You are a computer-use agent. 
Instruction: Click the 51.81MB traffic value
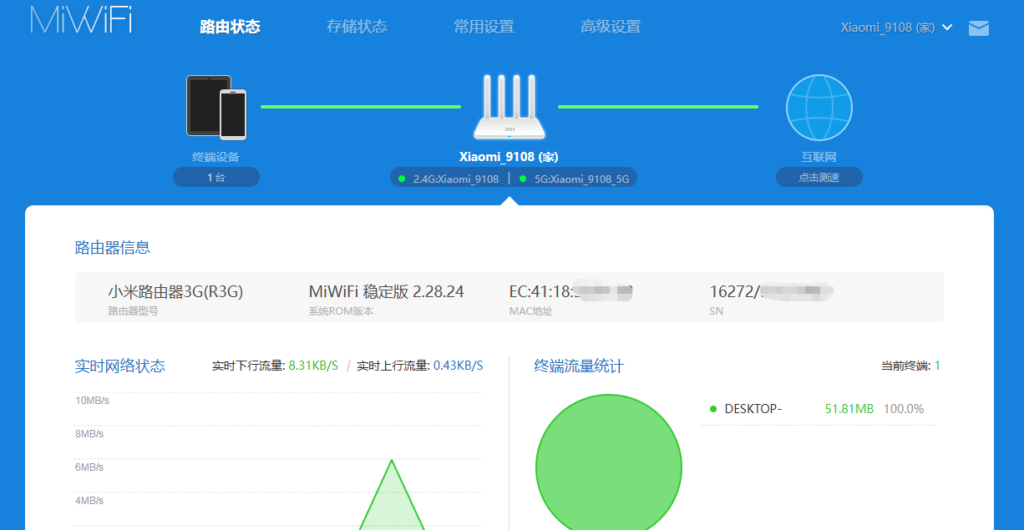coord(849,409)
